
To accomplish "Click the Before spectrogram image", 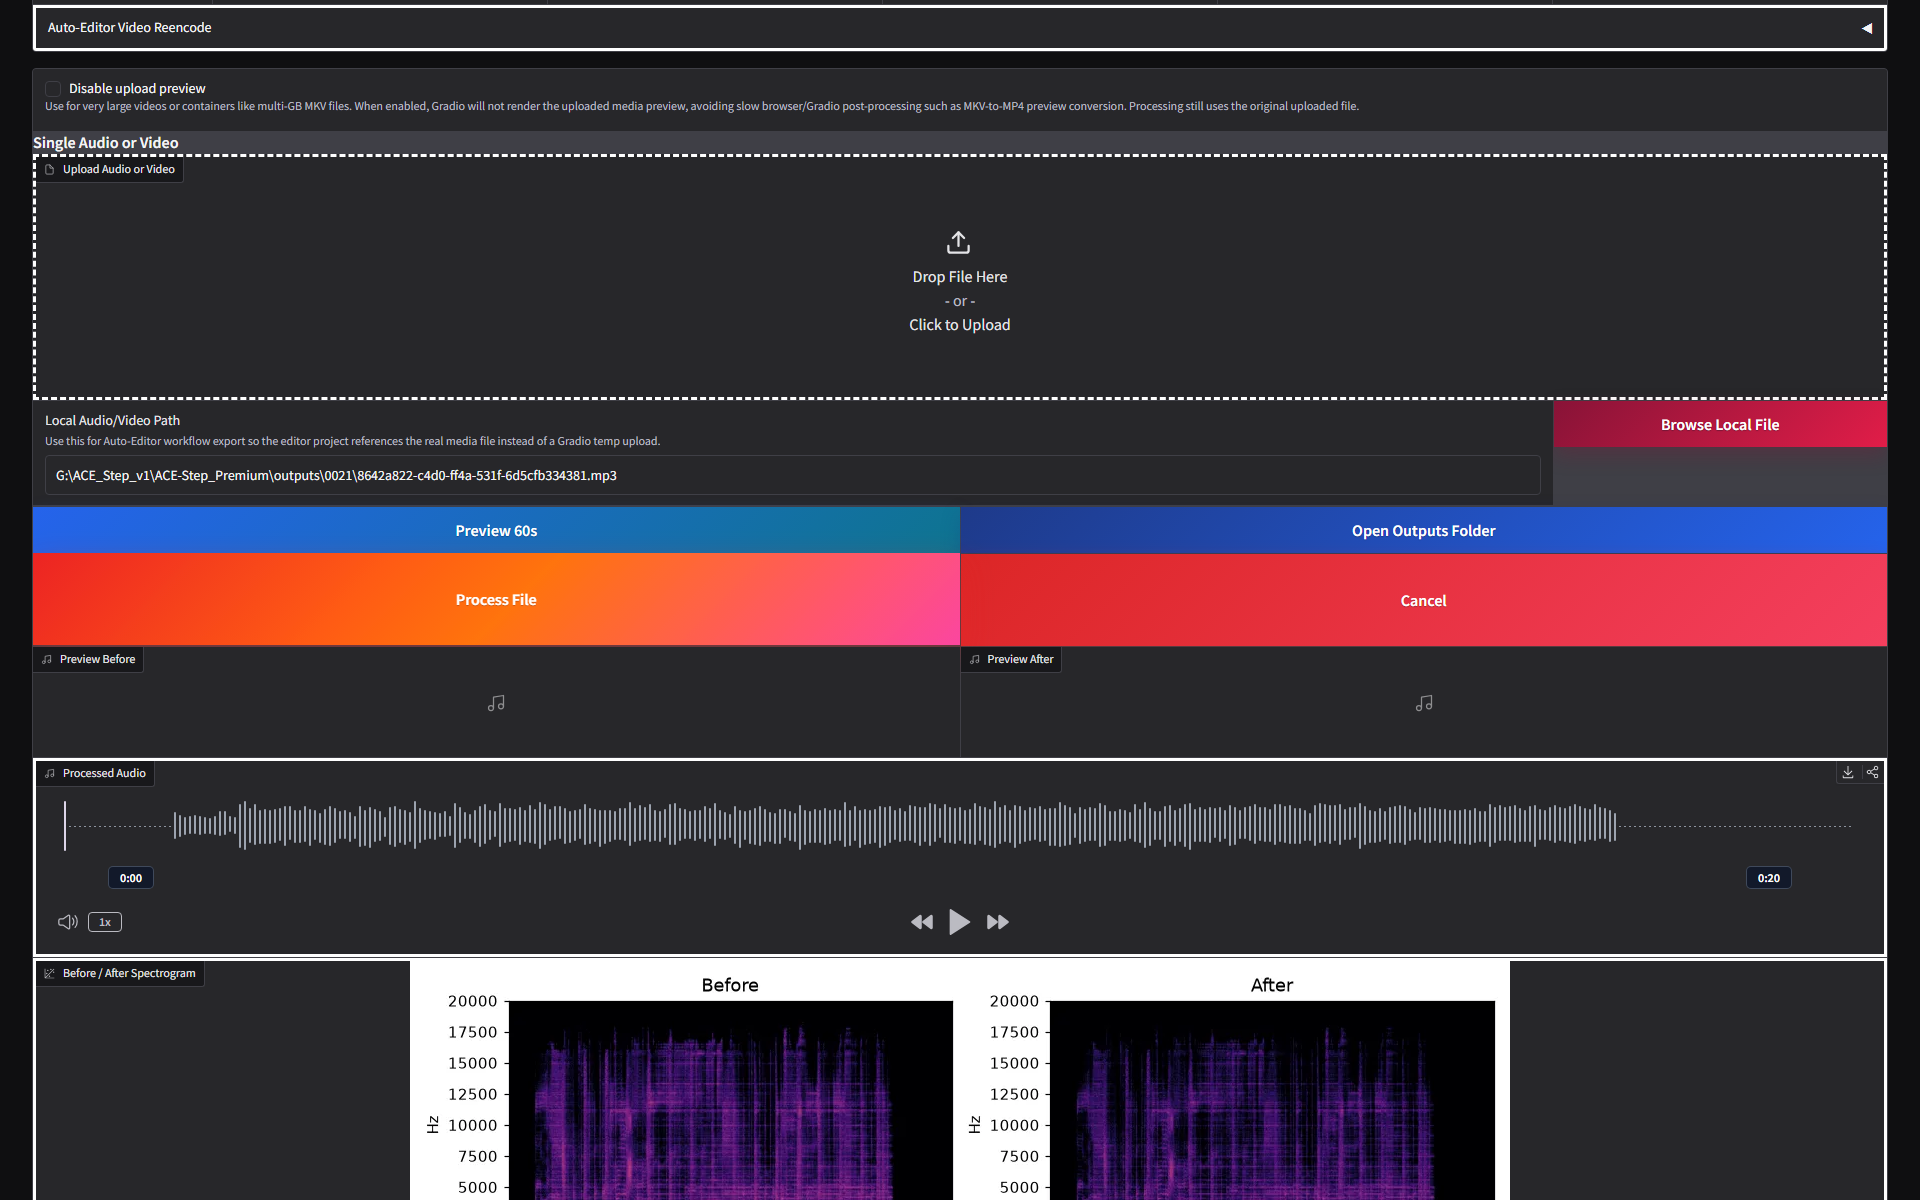I will [731, 1100].
